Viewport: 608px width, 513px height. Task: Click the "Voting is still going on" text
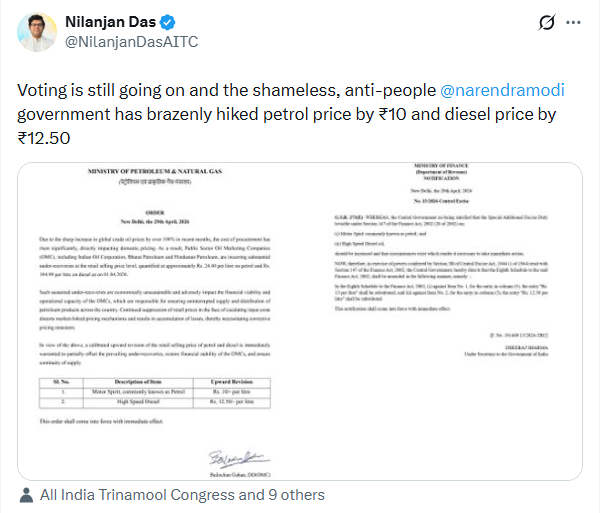104,90
